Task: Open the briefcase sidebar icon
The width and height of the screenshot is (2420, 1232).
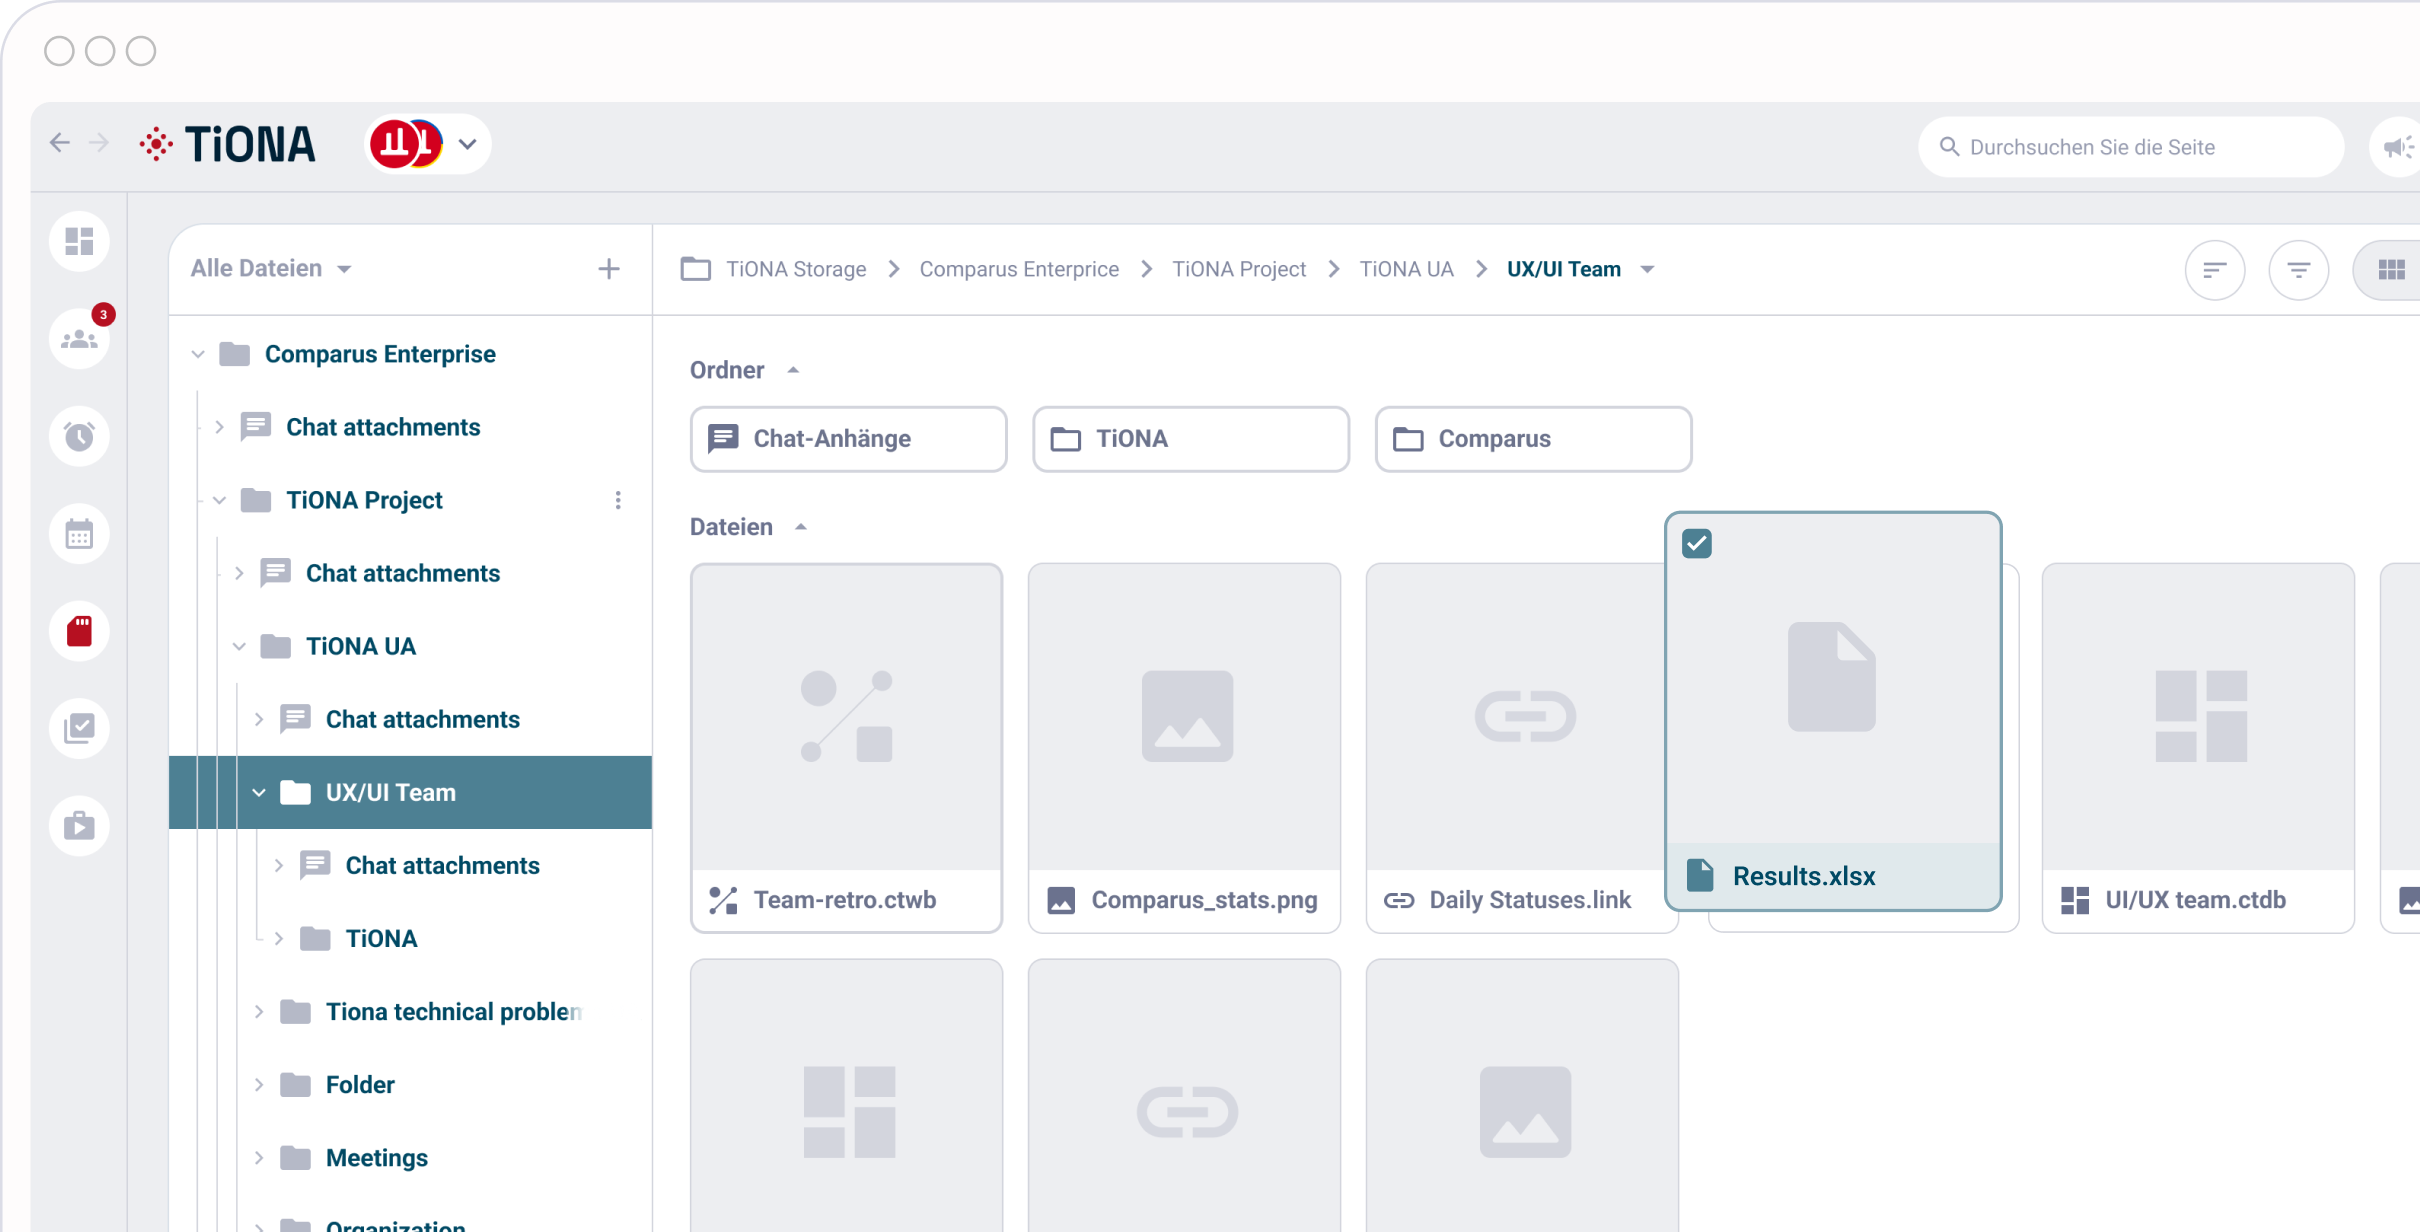Action: 79,826
